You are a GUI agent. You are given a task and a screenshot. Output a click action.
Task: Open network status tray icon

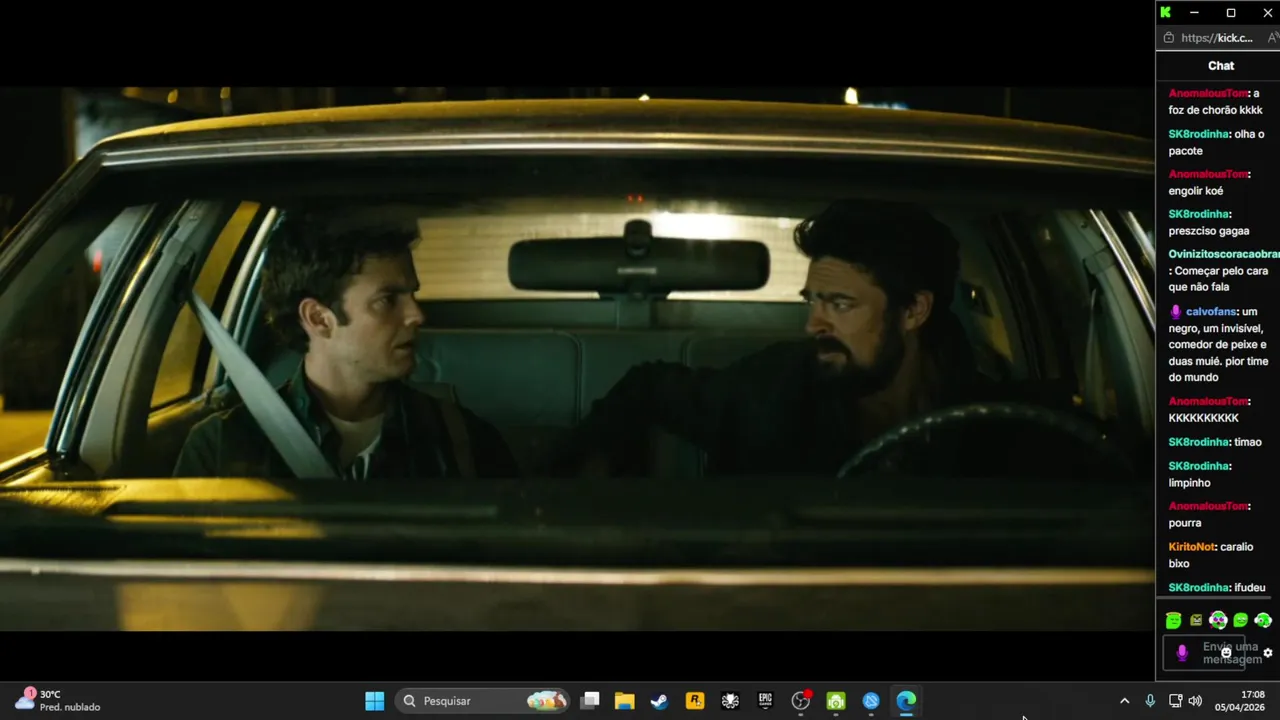tap(1175, 701)
